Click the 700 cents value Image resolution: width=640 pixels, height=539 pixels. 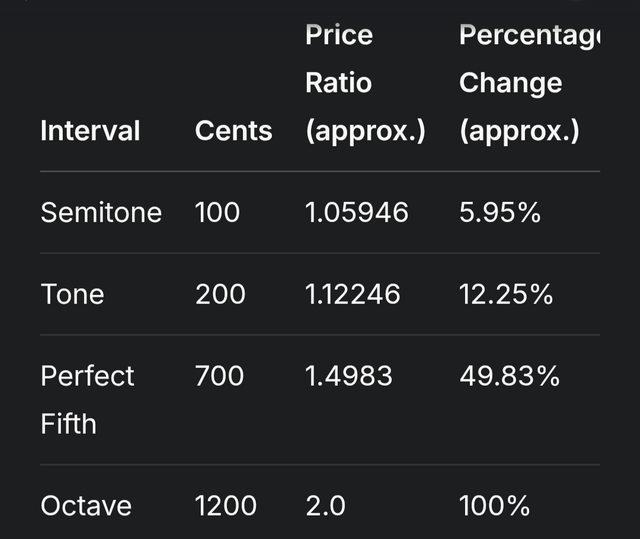(x=220, y=376)
